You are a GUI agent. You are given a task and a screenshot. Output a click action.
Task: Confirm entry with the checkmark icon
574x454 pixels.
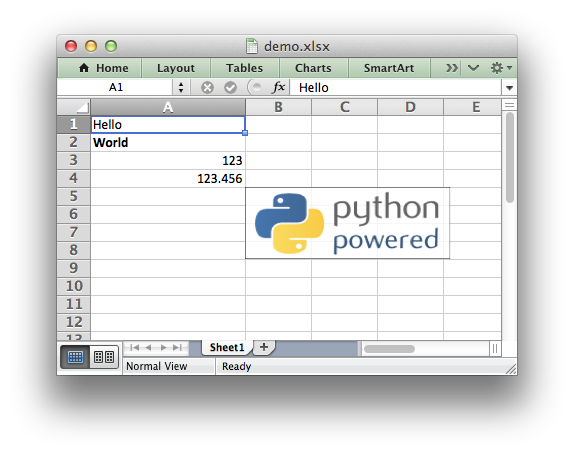[x=230, y=88]
